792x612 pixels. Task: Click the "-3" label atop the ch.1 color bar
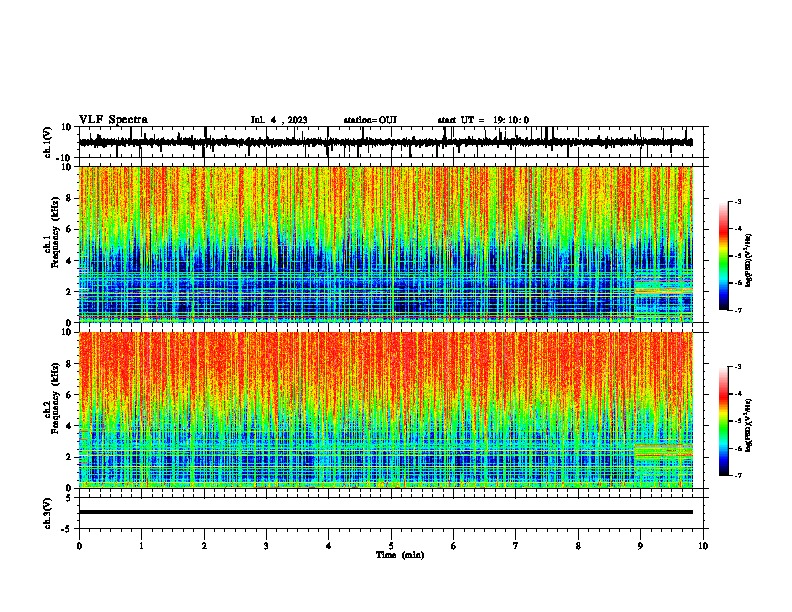tap(737, 201)
